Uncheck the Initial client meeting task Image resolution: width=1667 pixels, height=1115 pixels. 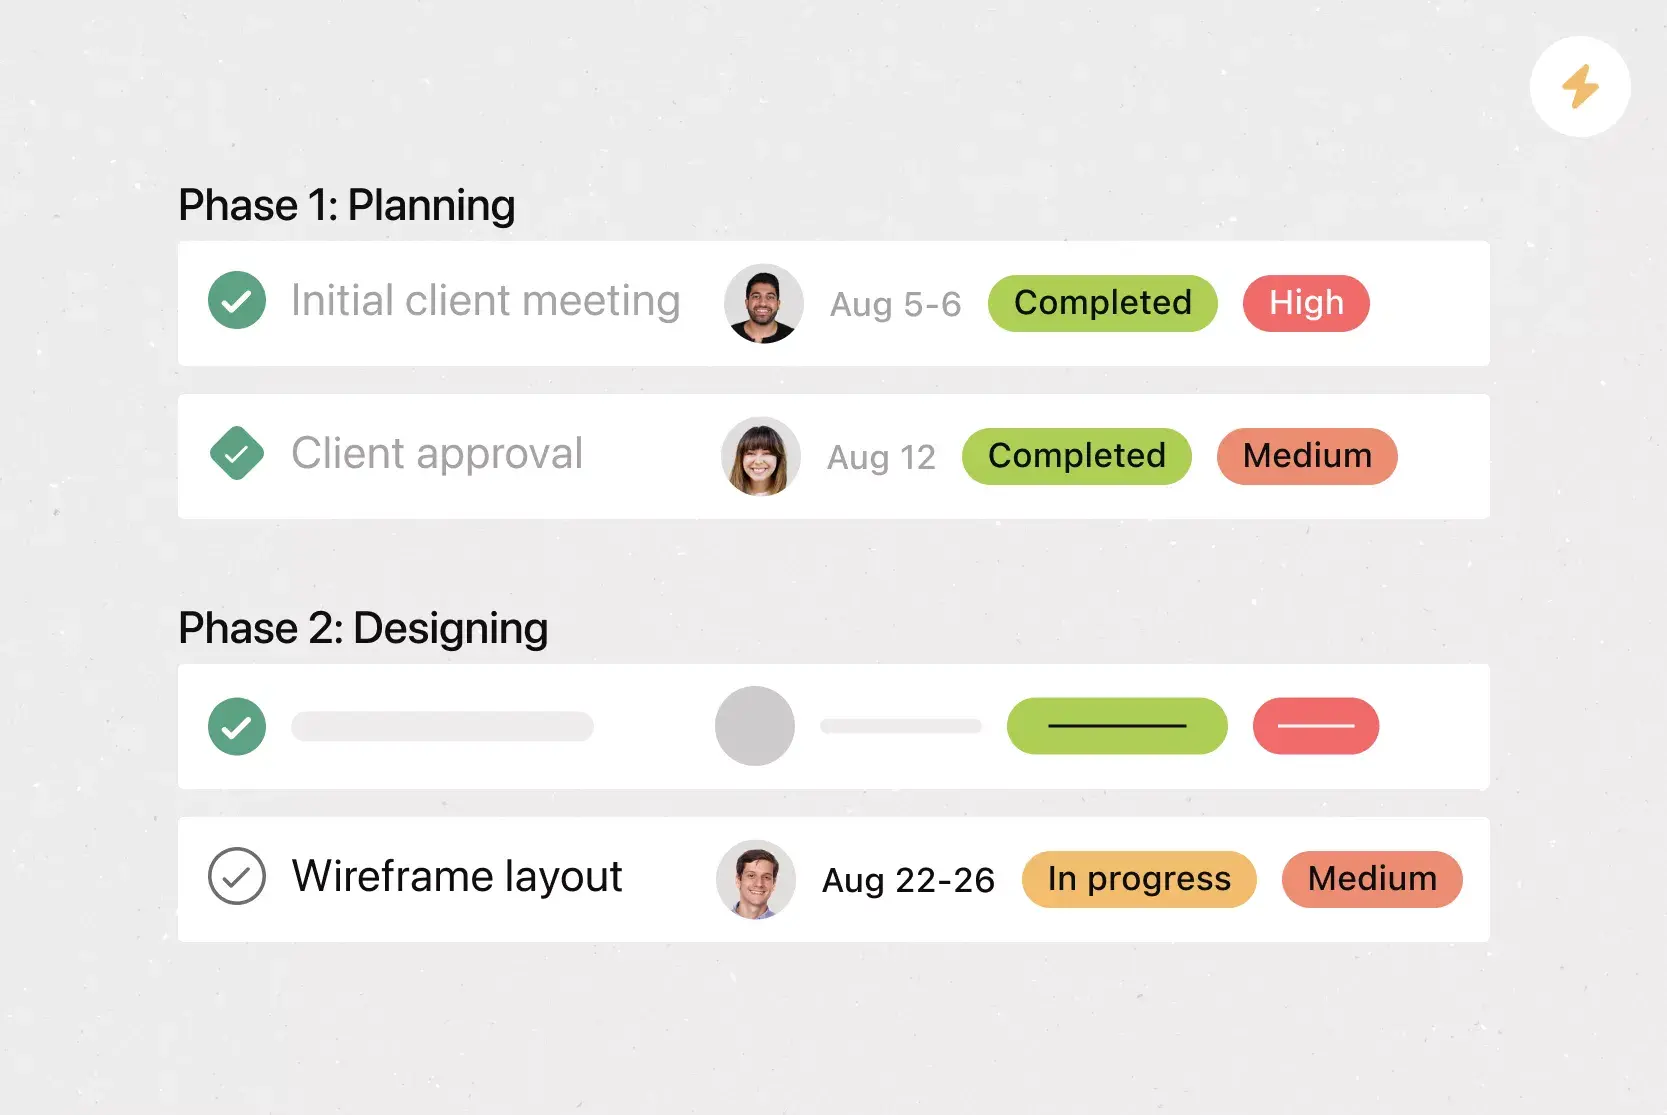pos(237,300)
